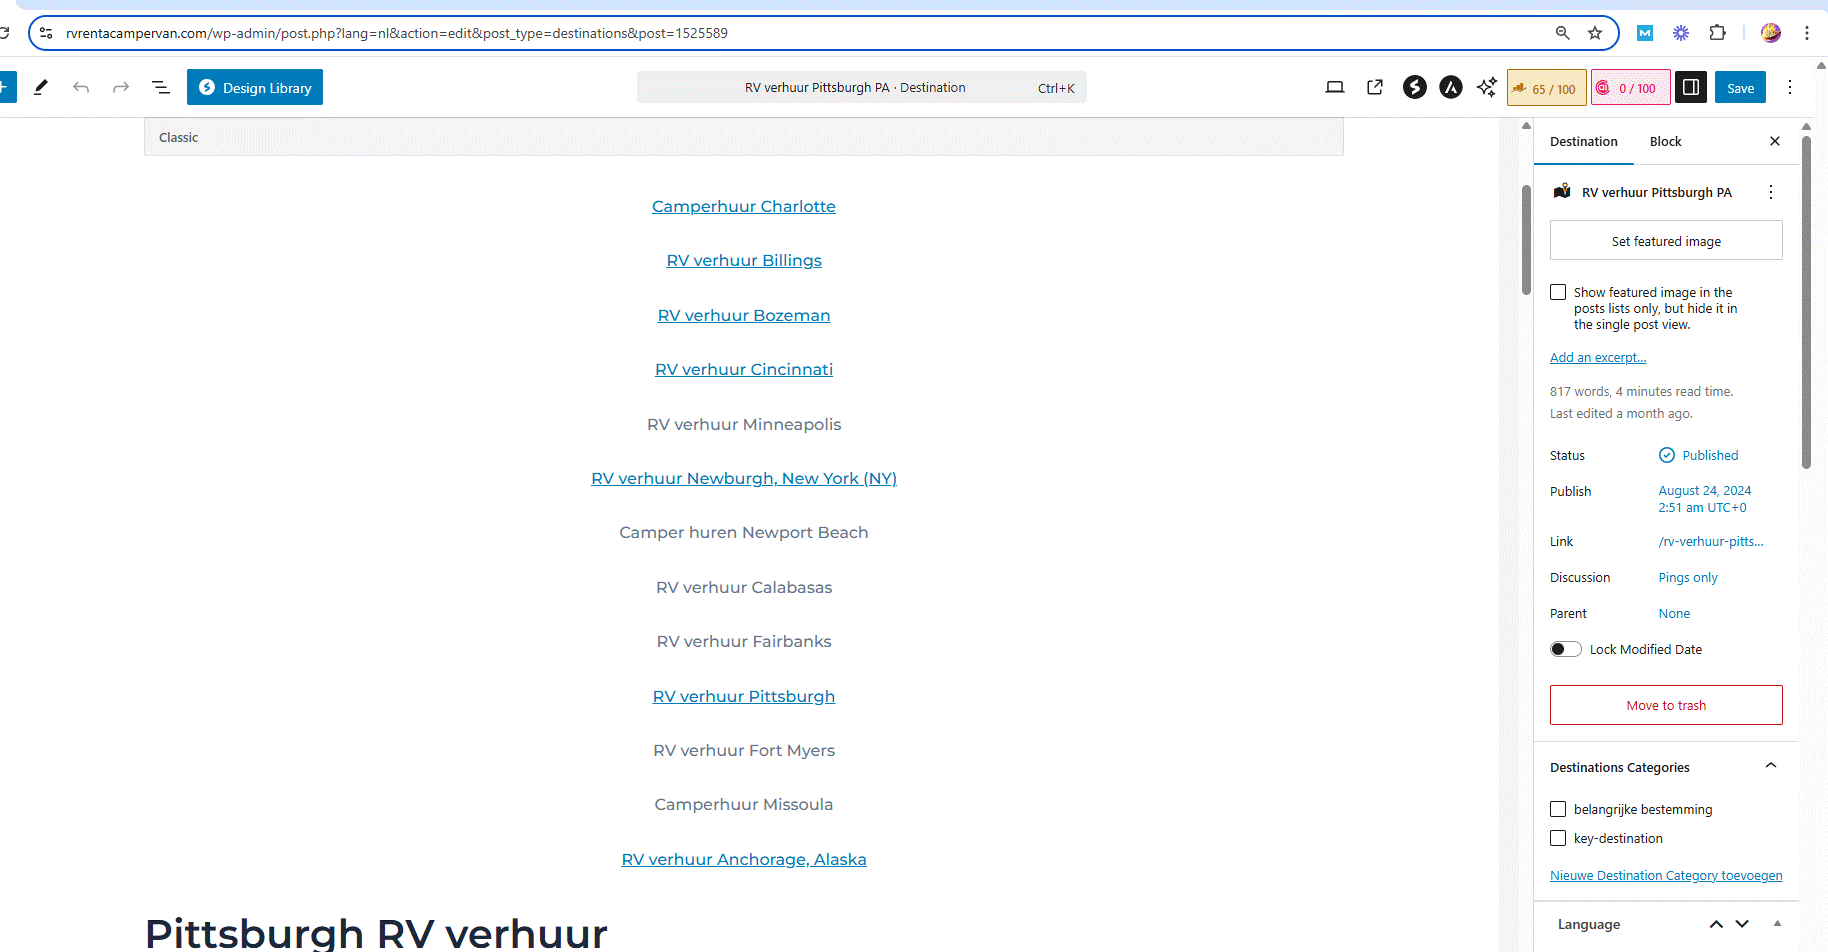Open browser extensions puzzle icon
This screenshot has width=1828, height=952.
click(1717, 33)
